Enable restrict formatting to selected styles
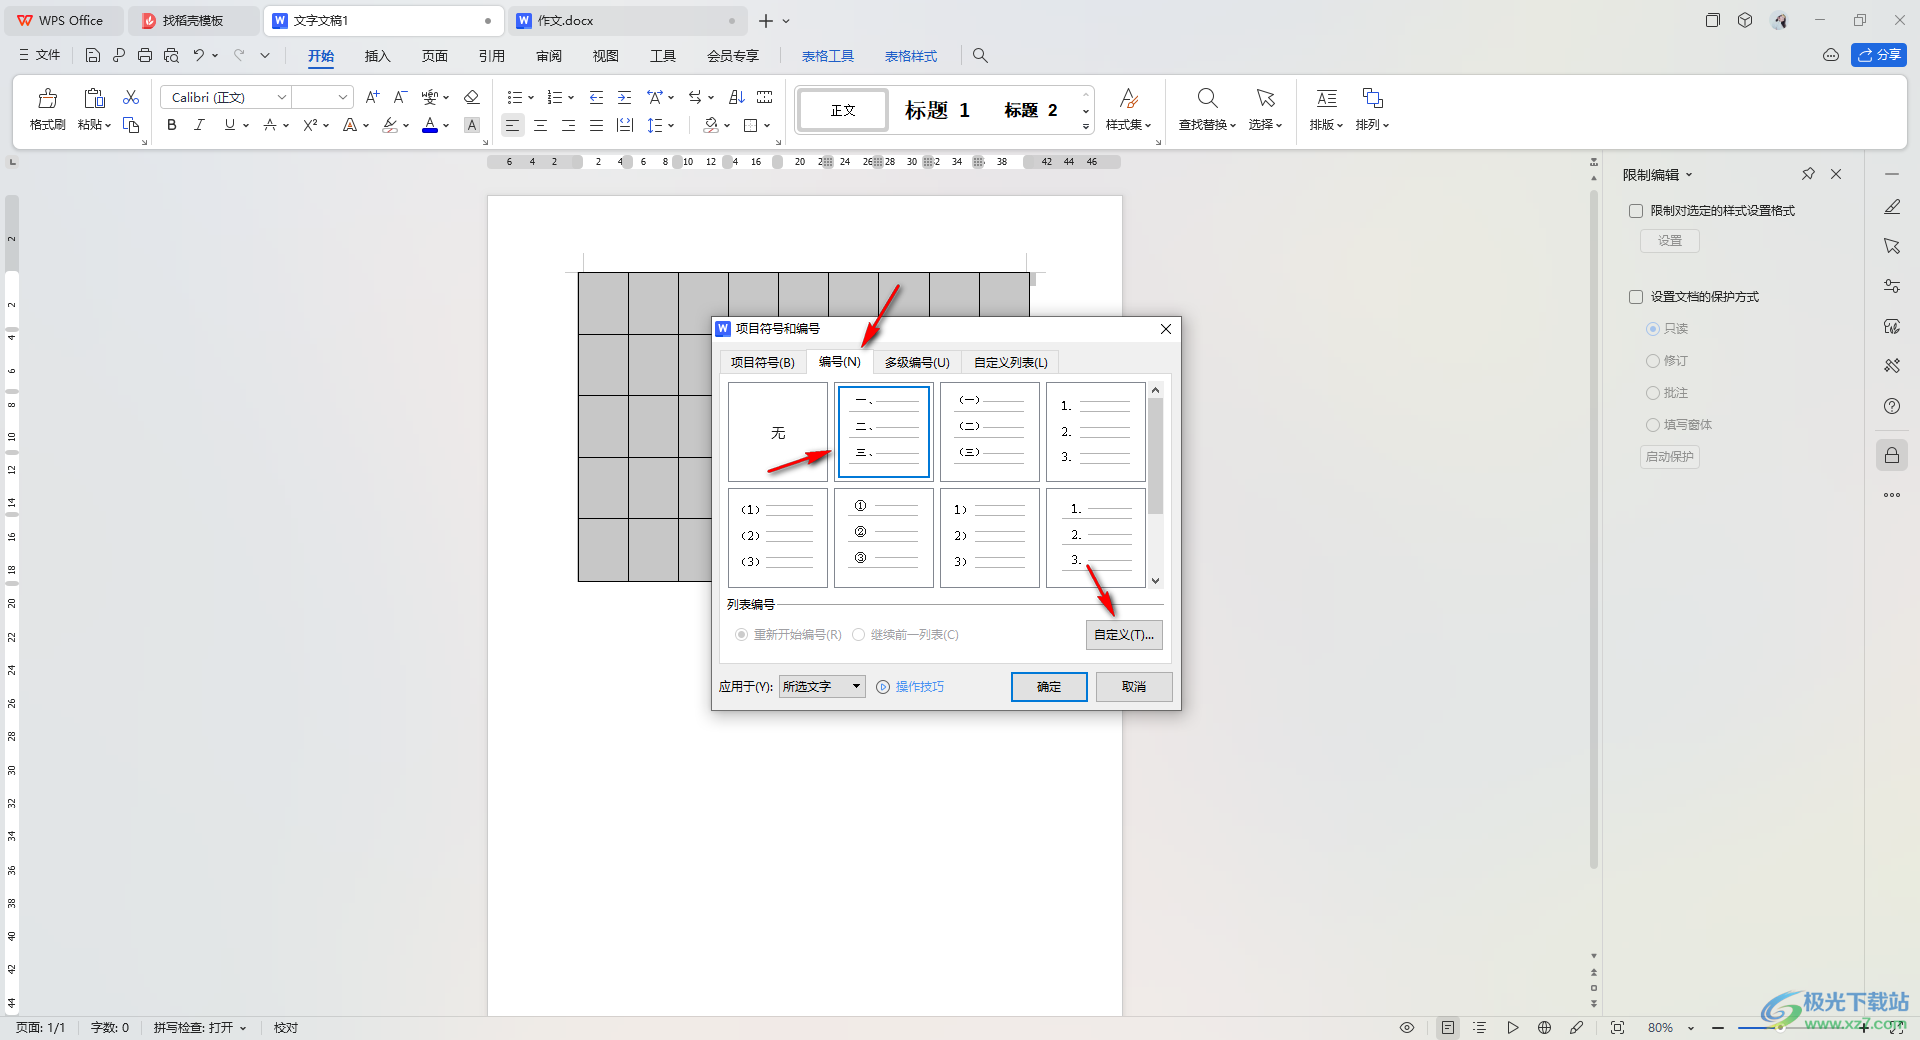The width and height of the screenshot is (1920, 1040). coord(1636,211)
